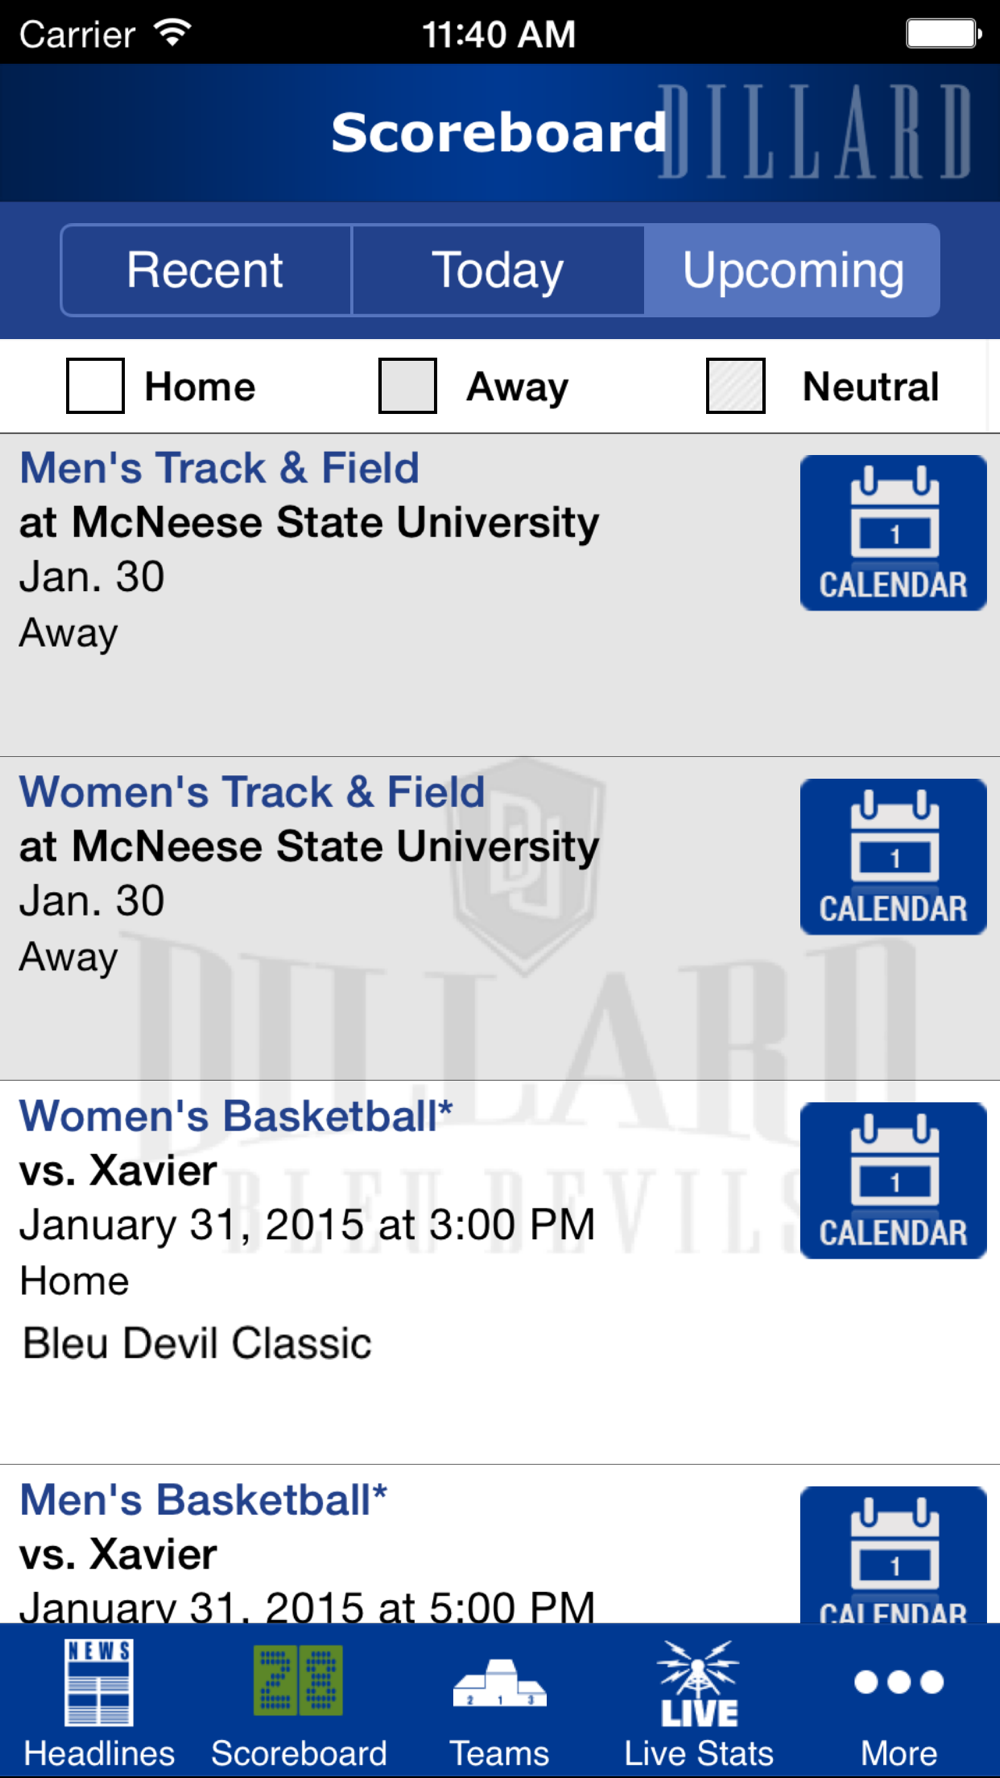
Task: Add Men's Track & Field to calendar
Action: coord(893,533)
